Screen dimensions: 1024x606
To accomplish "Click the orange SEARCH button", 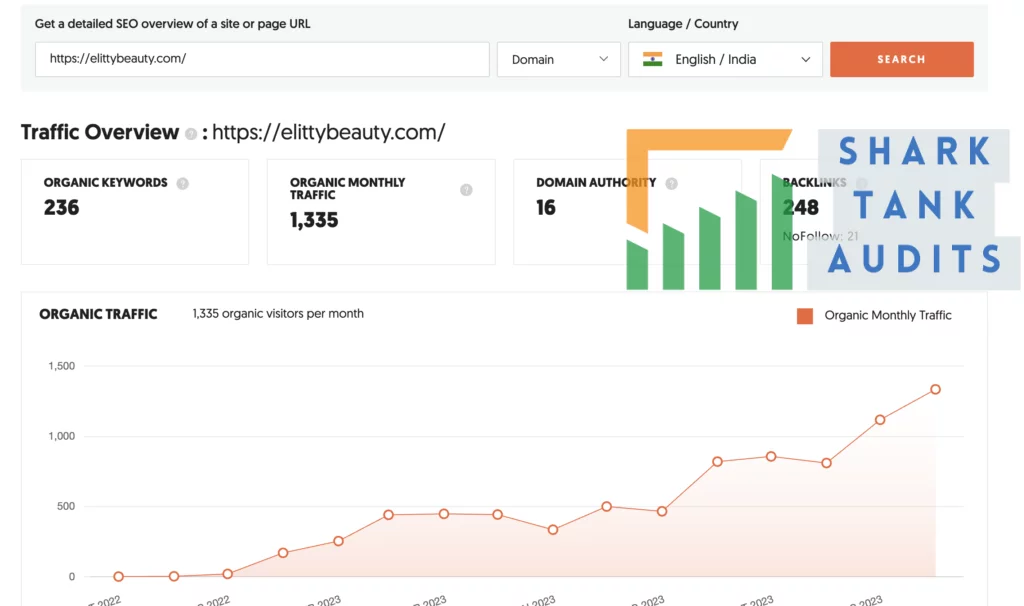I will point(901,59).
